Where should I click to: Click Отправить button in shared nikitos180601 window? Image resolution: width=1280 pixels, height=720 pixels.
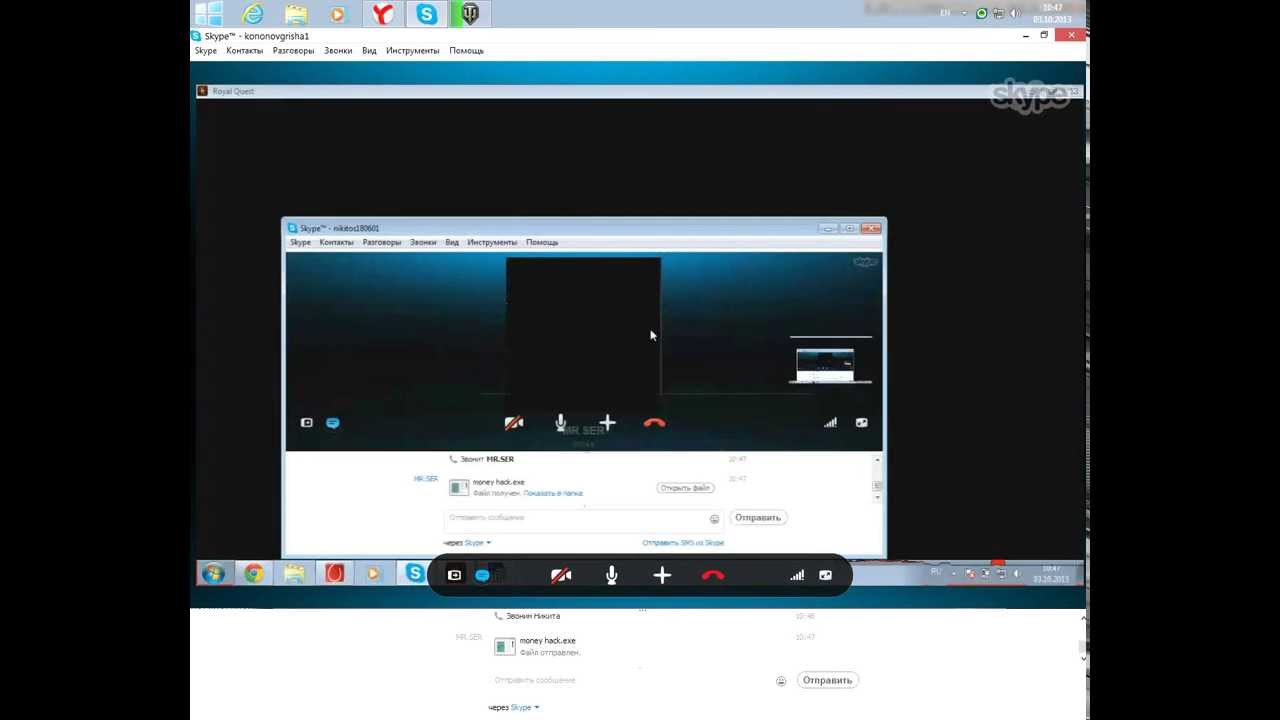point(758,518)
